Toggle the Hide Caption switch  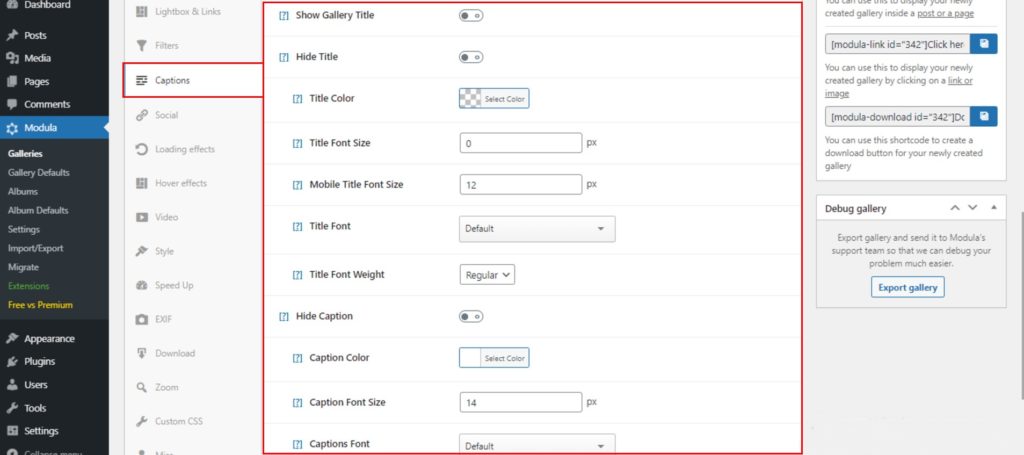[x=471, y=317]
